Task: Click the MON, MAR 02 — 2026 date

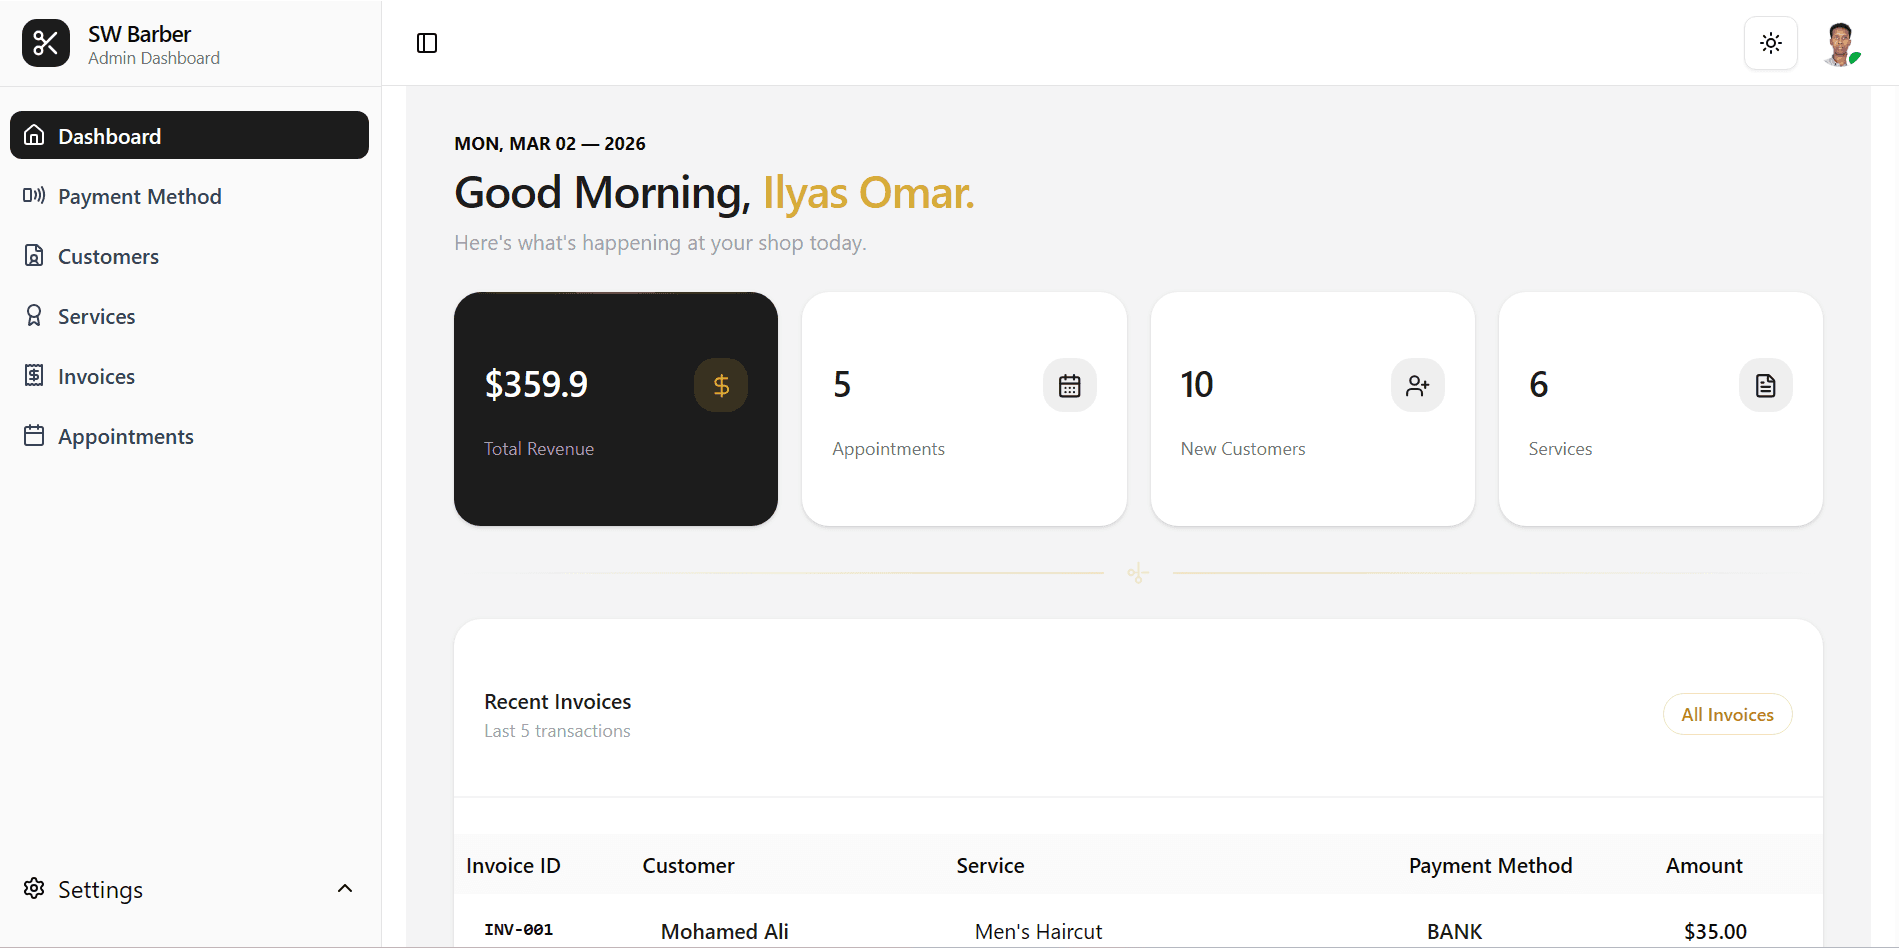Action: (x=550, y=143)
